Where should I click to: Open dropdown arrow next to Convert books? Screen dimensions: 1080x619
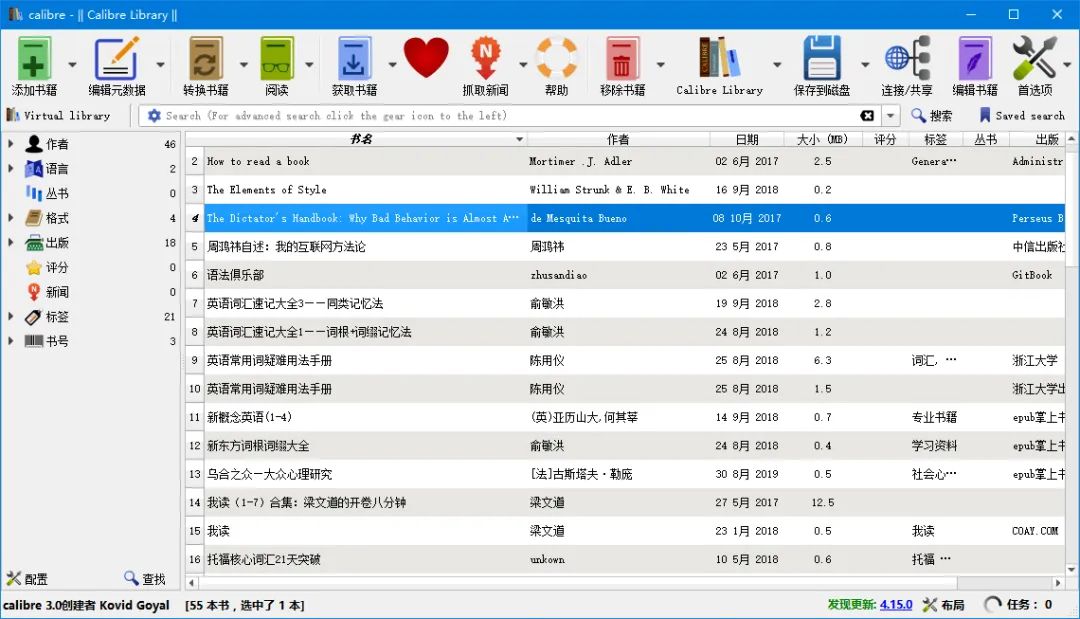coord(244,65)
